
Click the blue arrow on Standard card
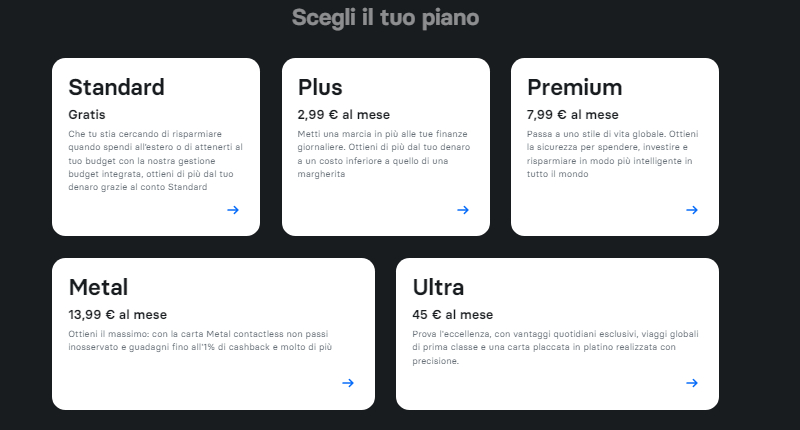[233, 210]
